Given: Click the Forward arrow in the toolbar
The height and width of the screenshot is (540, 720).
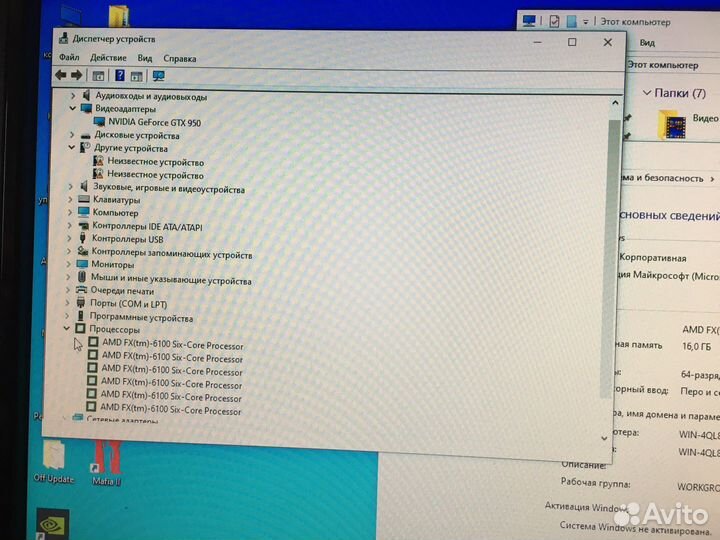Looking at the screenshot, I should click(76, 75).
